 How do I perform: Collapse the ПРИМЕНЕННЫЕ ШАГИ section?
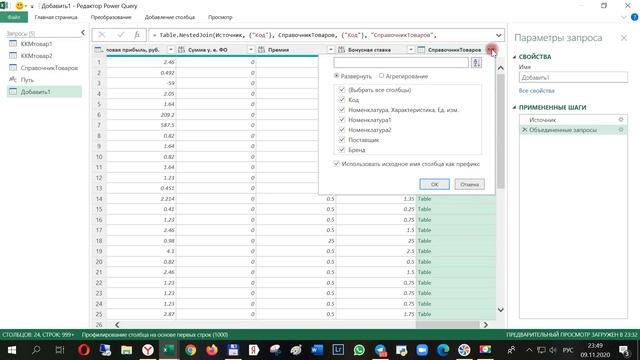click(x=514, y=107)
